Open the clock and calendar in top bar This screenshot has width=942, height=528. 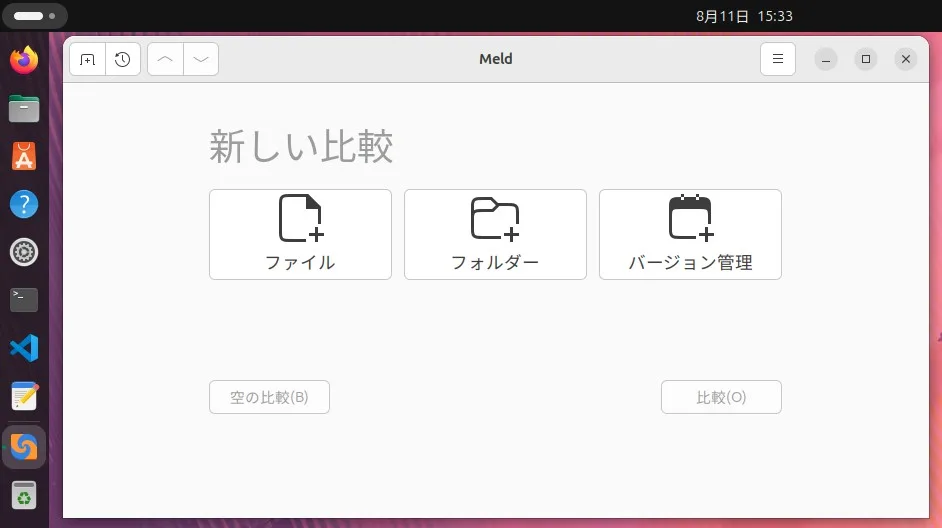coord(744,16)
